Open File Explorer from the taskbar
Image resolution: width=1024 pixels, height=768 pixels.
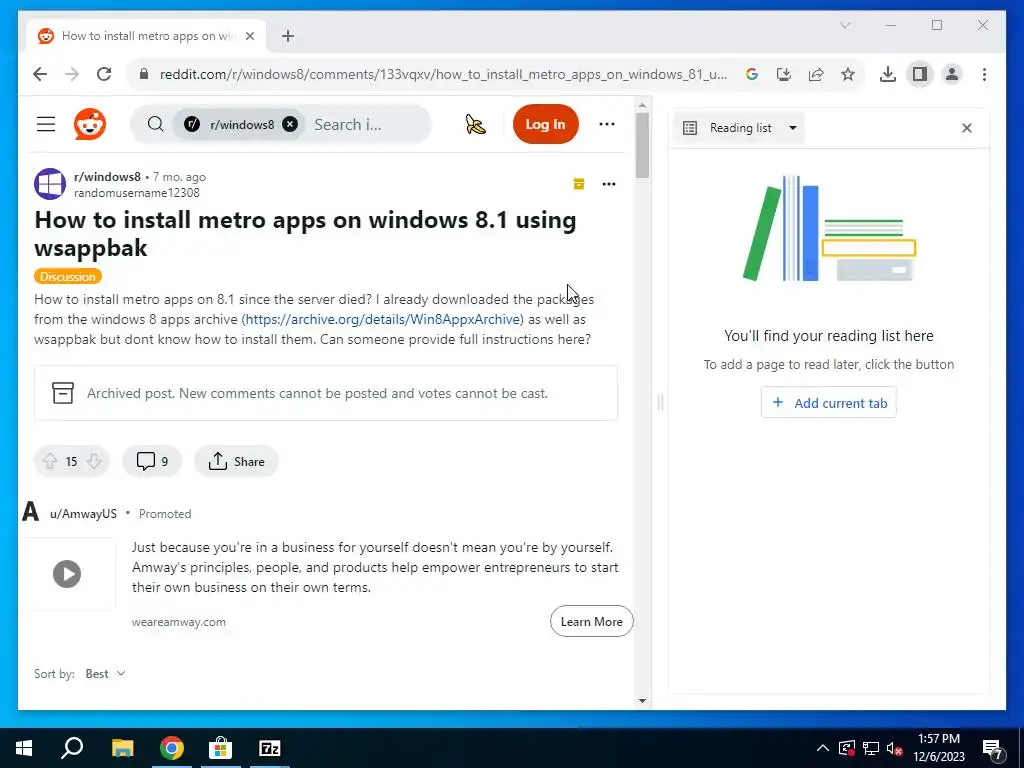[122, 748]
